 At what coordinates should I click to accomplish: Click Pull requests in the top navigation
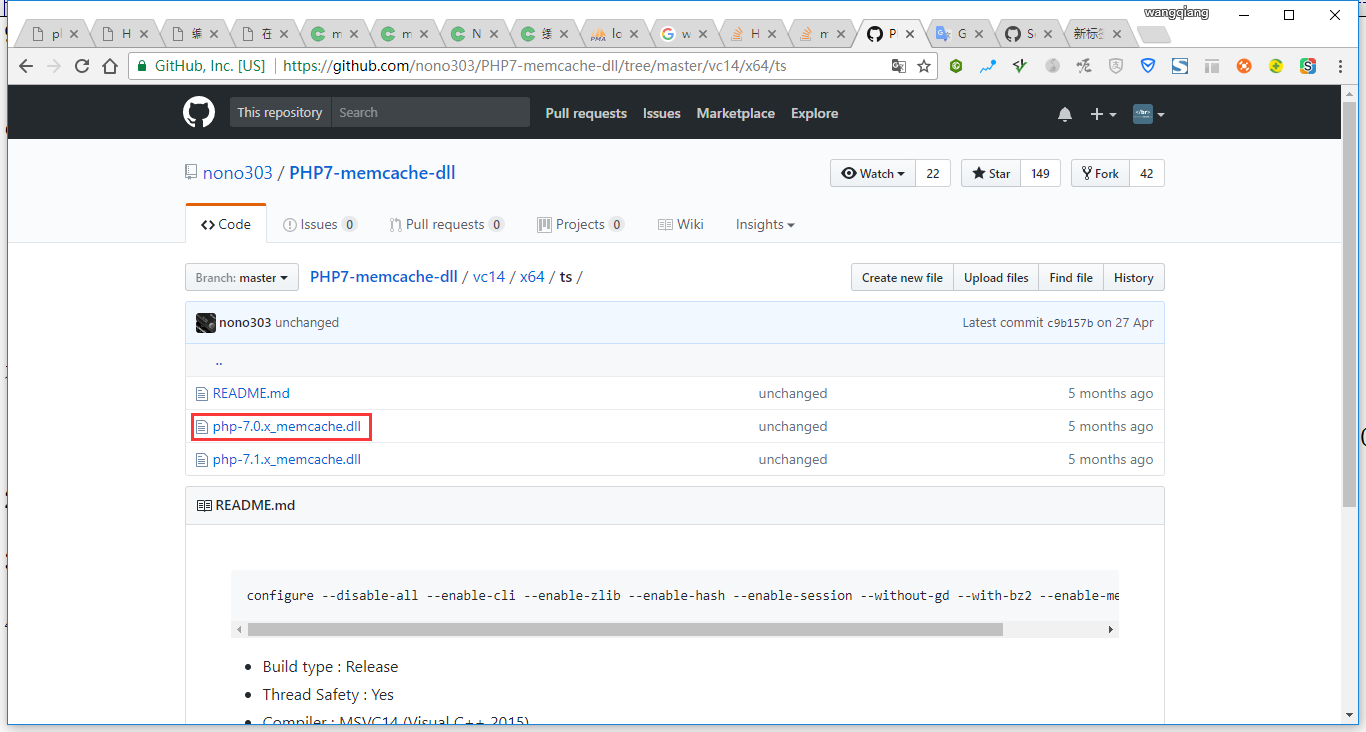586,114
